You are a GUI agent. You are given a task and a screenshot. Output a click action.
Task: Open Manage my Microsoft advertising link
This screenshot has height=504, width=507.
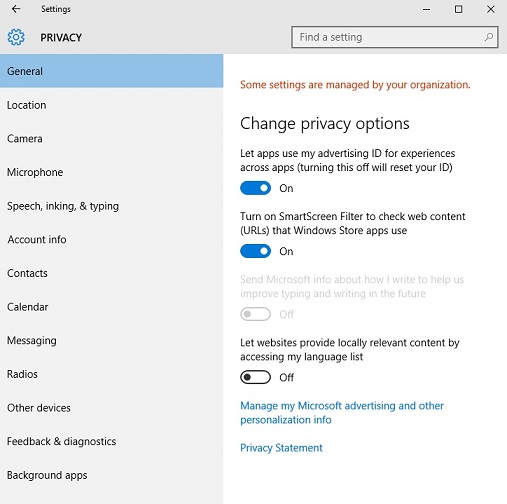(342, 413)
